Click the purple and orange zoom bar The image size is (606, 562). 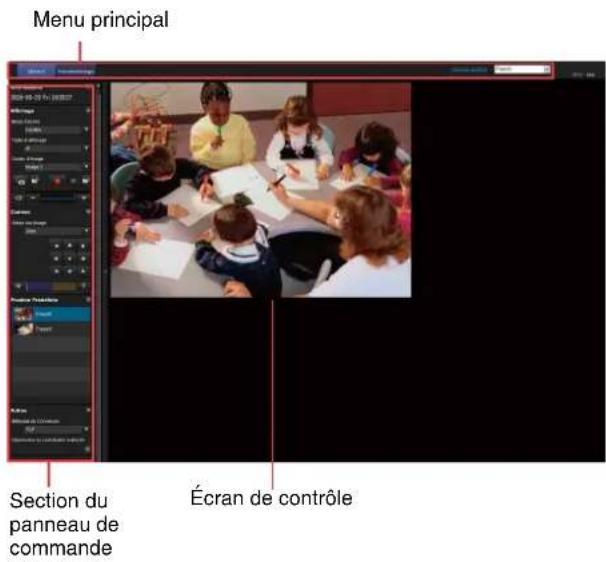[x=51, y=286]
